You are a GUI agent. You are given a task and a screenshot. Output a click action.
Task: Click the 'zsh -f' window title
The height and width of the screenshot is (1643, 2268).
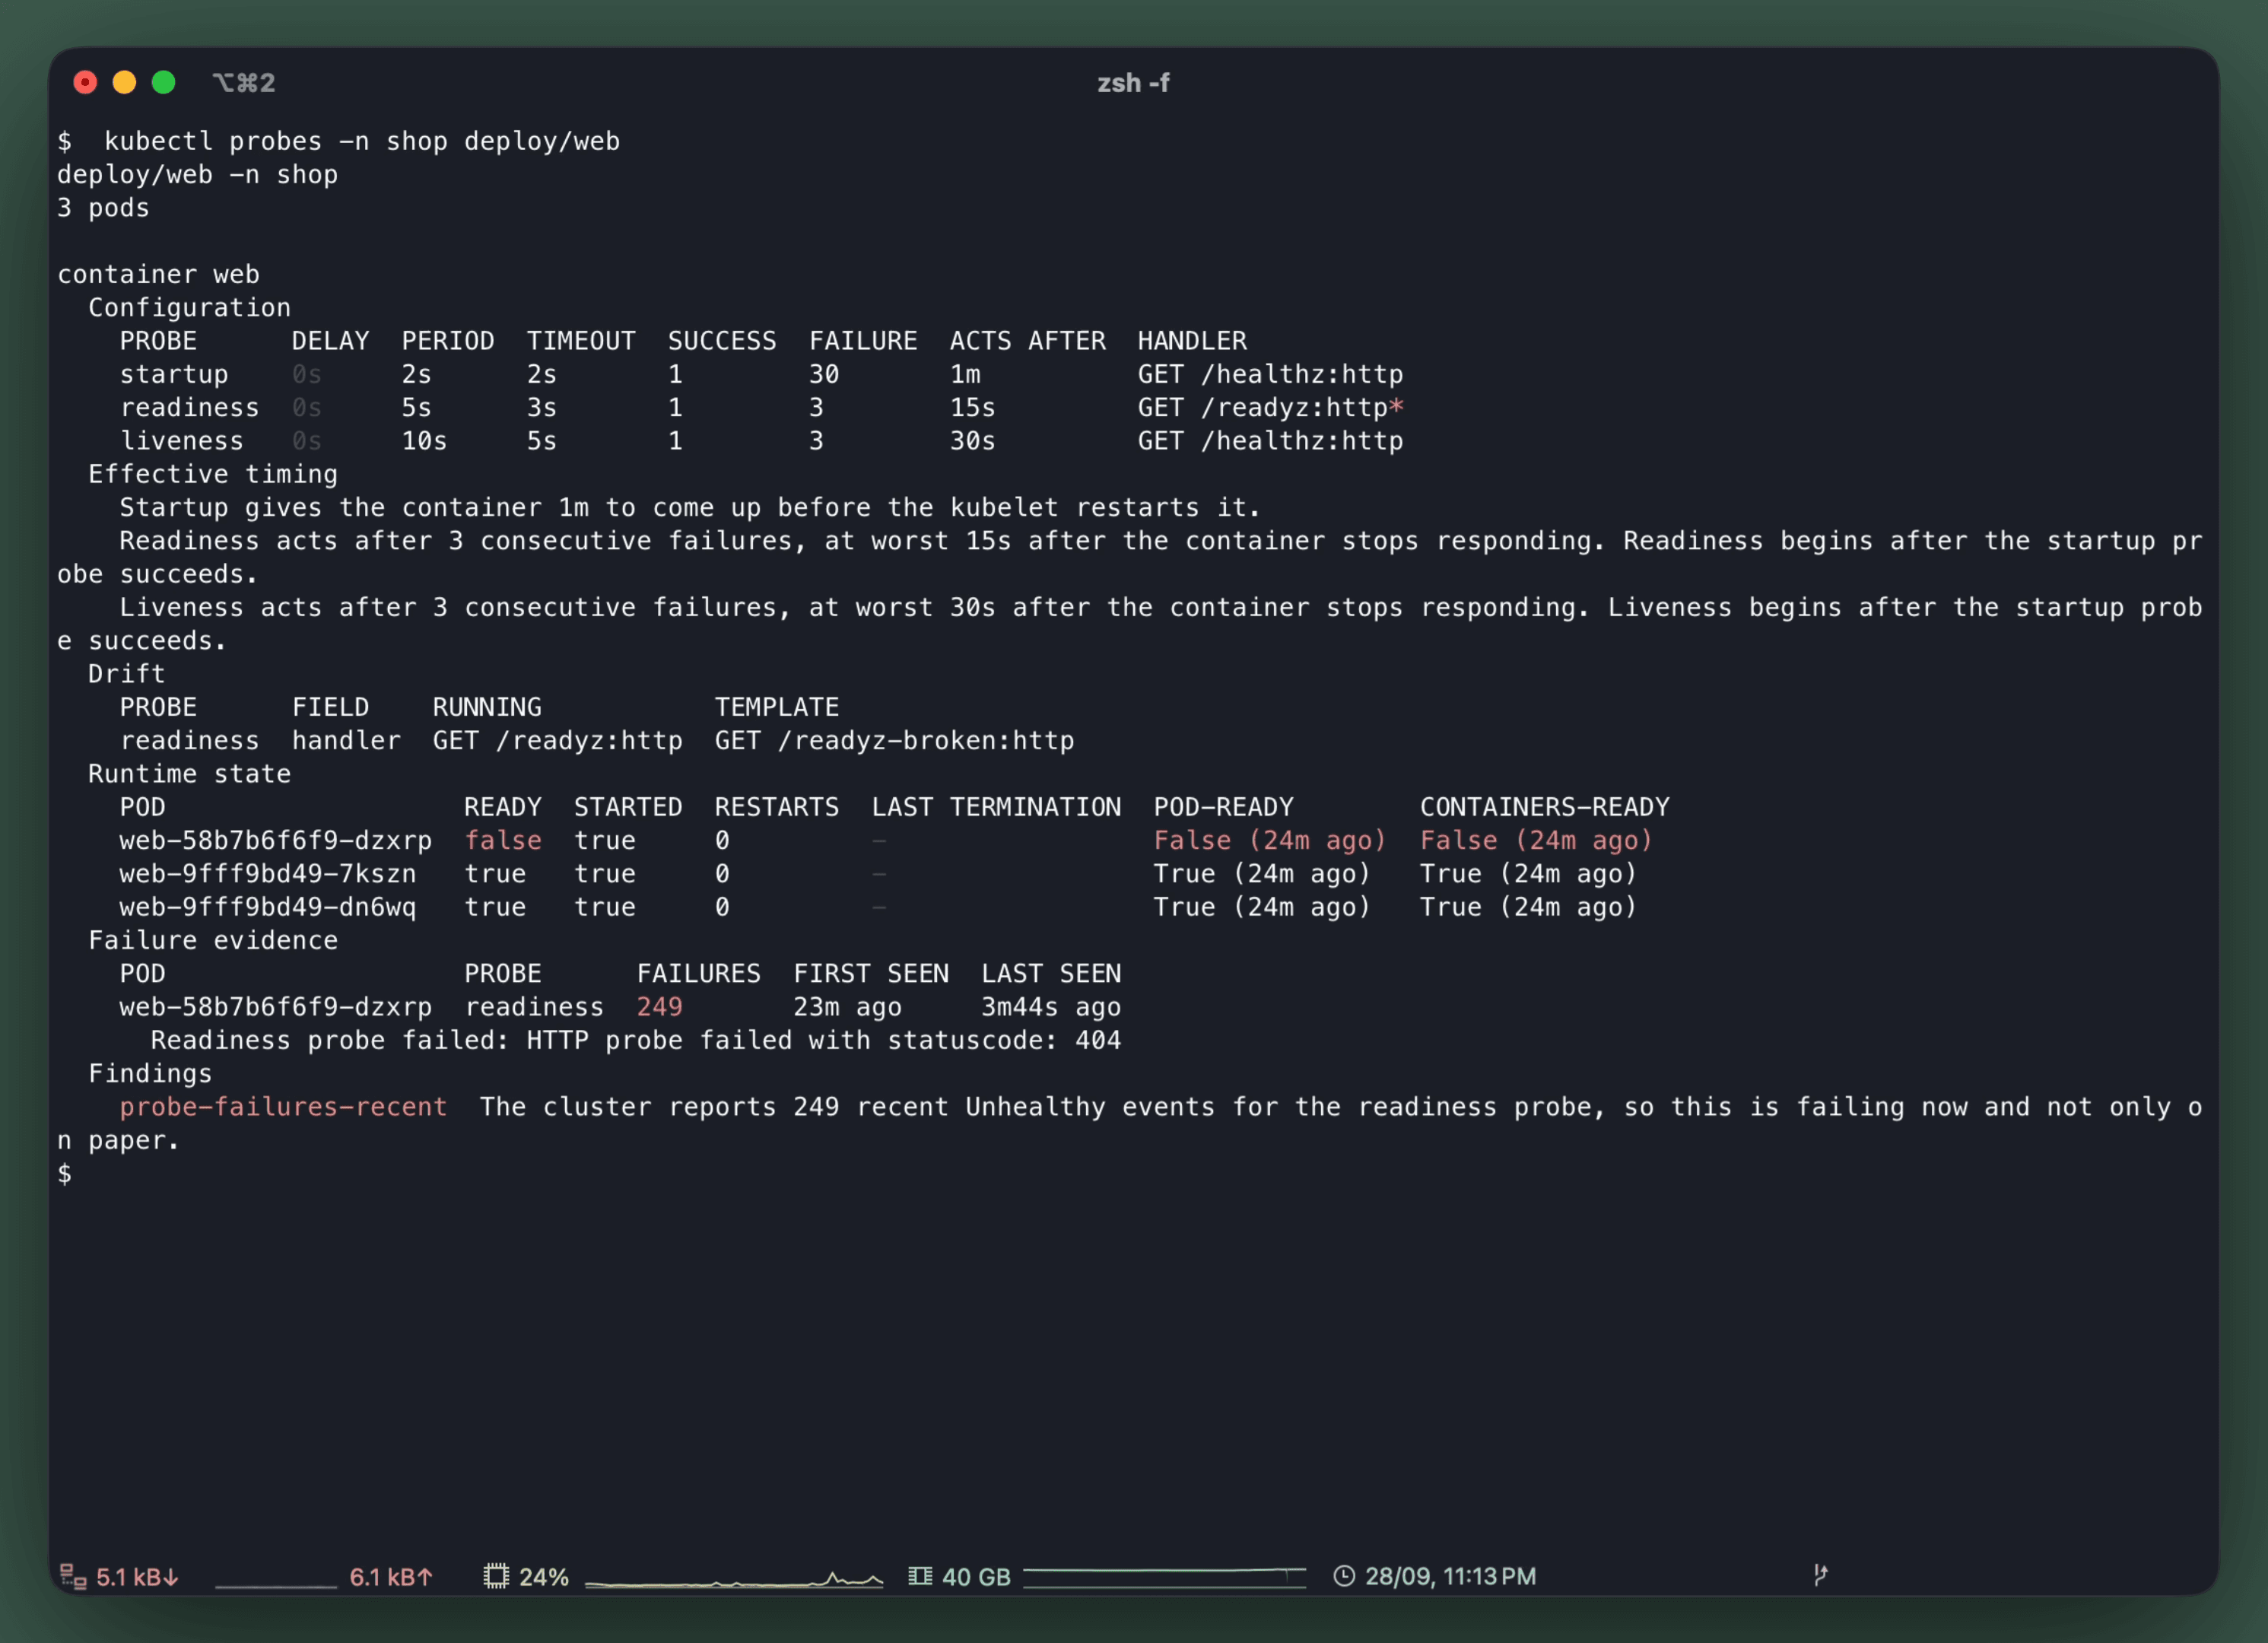[1133, 82]
